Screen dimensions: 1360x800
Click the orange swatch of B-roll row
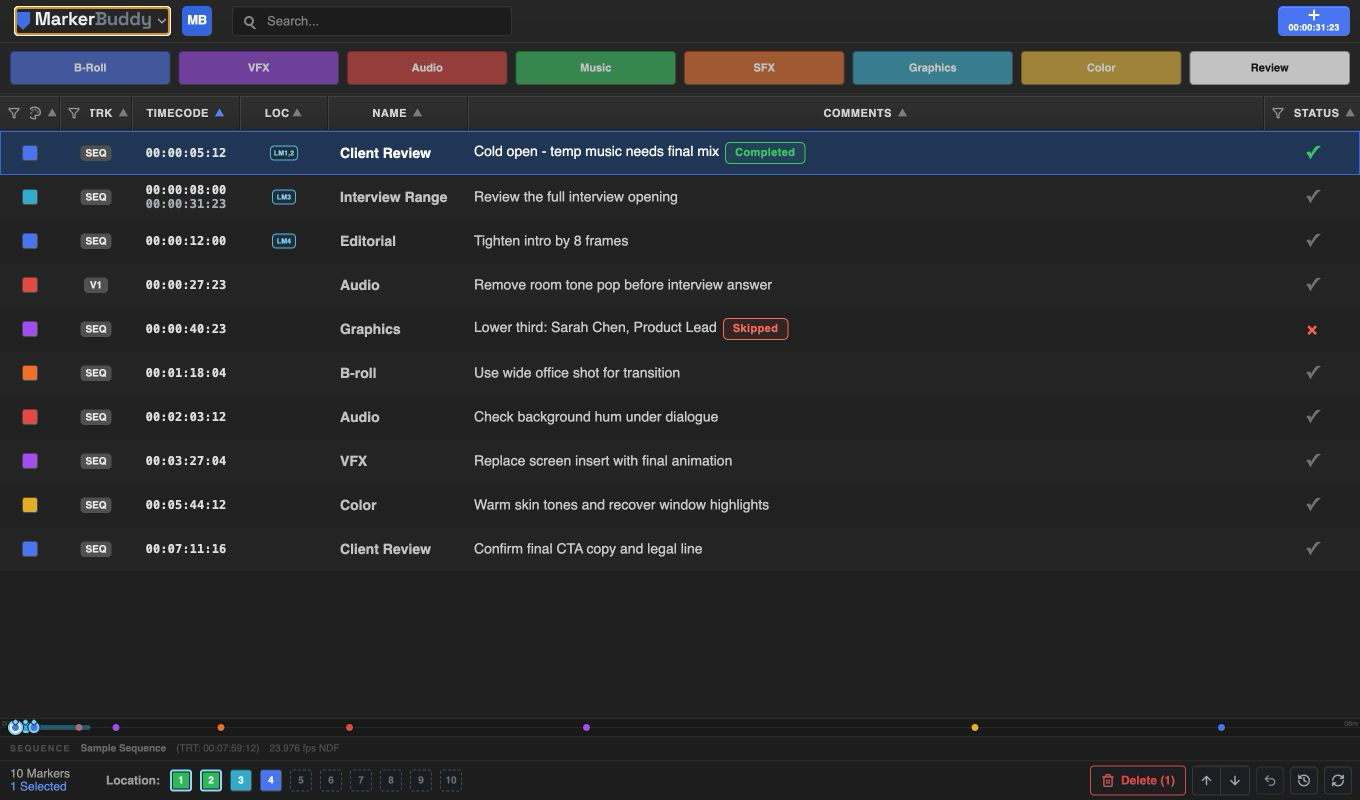[x=30, y=373]
